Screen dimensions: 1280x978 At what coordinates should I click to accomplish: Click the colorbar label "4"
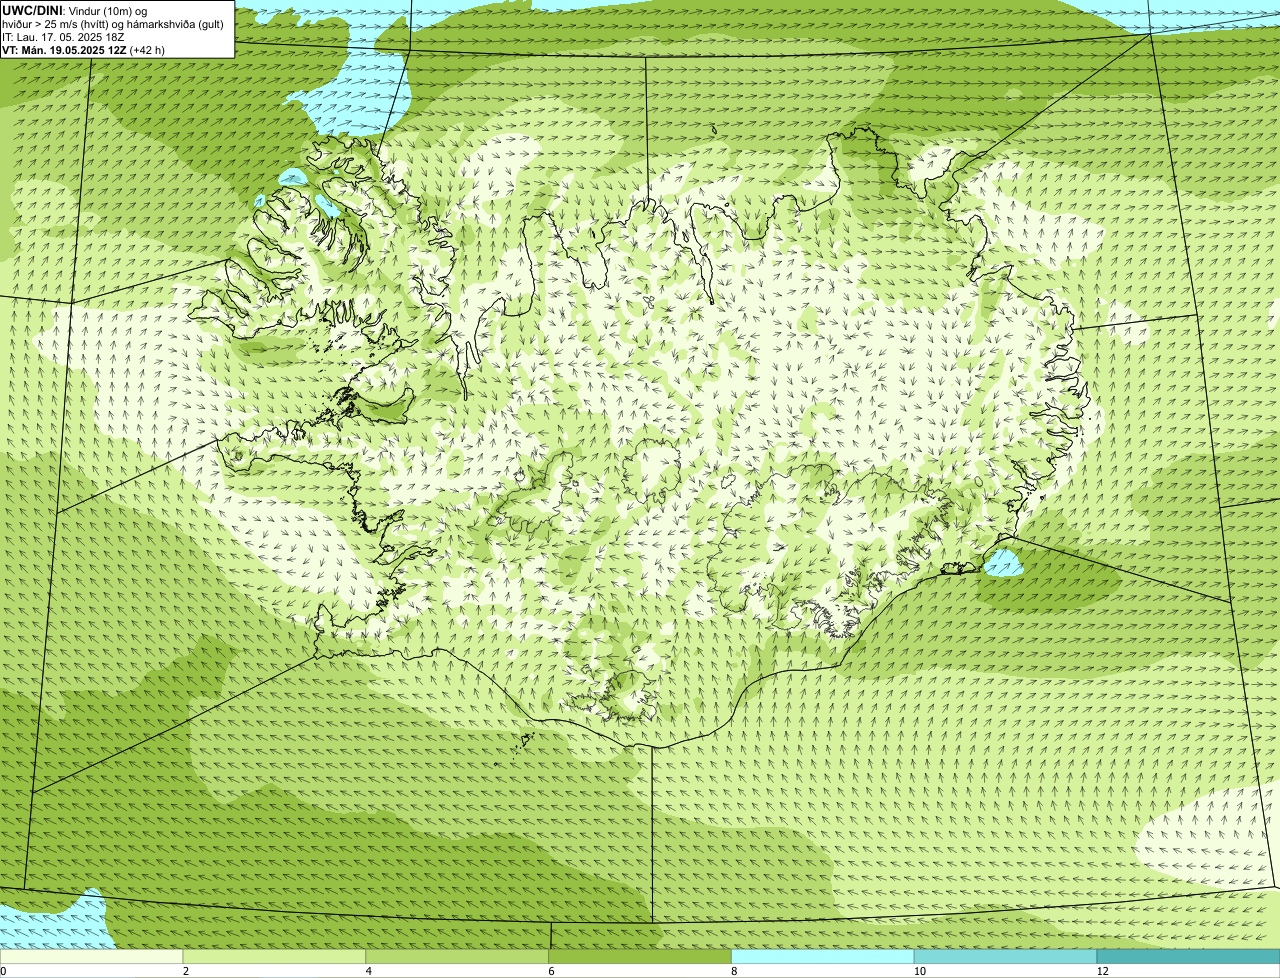(369, 971)
